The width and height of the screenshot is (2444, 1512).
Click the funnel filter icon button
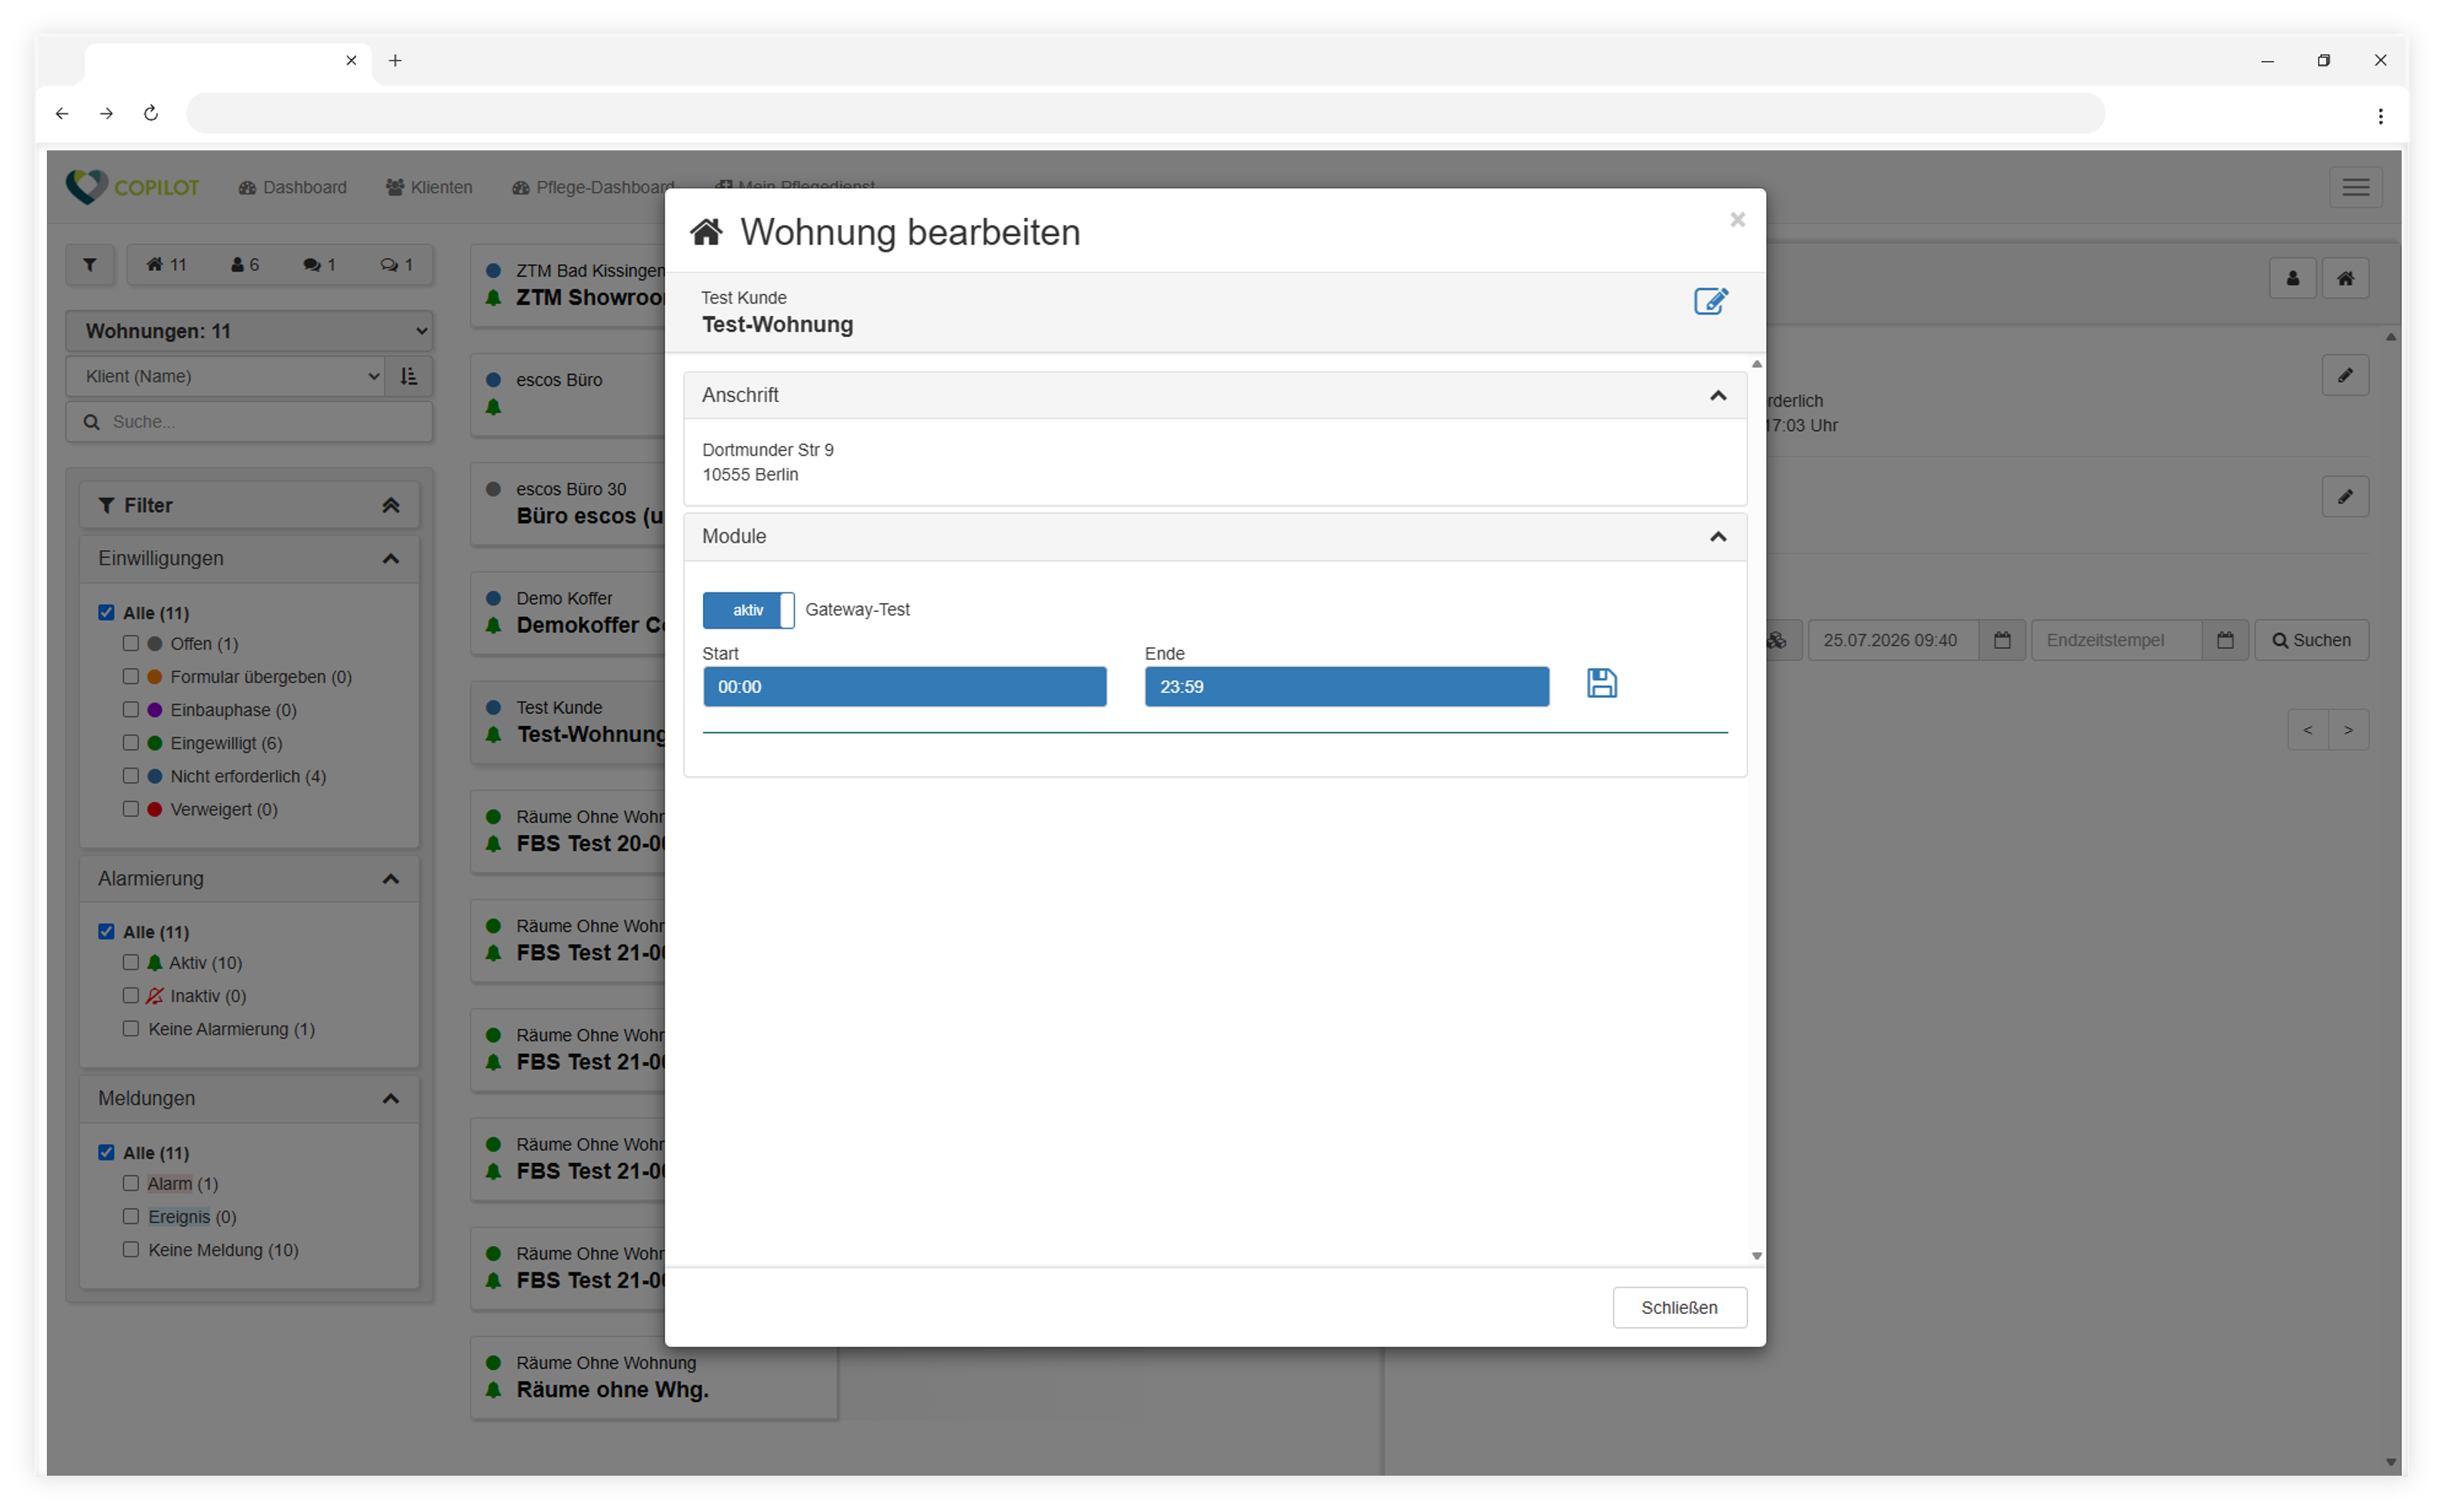point(90,265)
